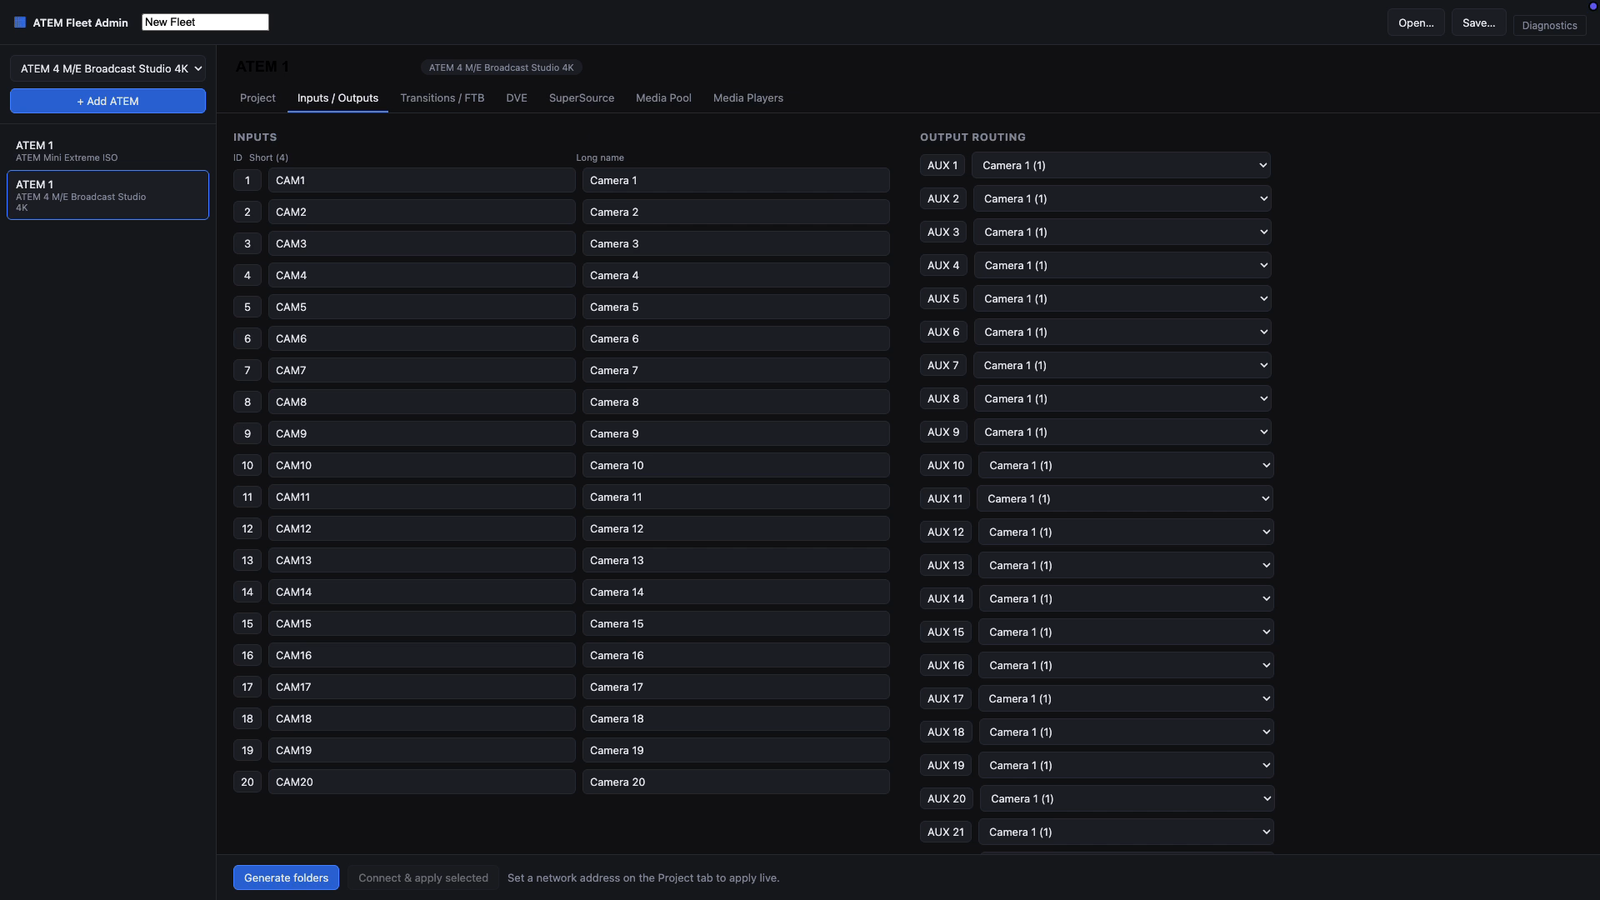Viewport: 1600px width, 900px height.
Task: Select the ATEM 4 M/E Broadcast Studio 4K device
Action: point(108,195)
